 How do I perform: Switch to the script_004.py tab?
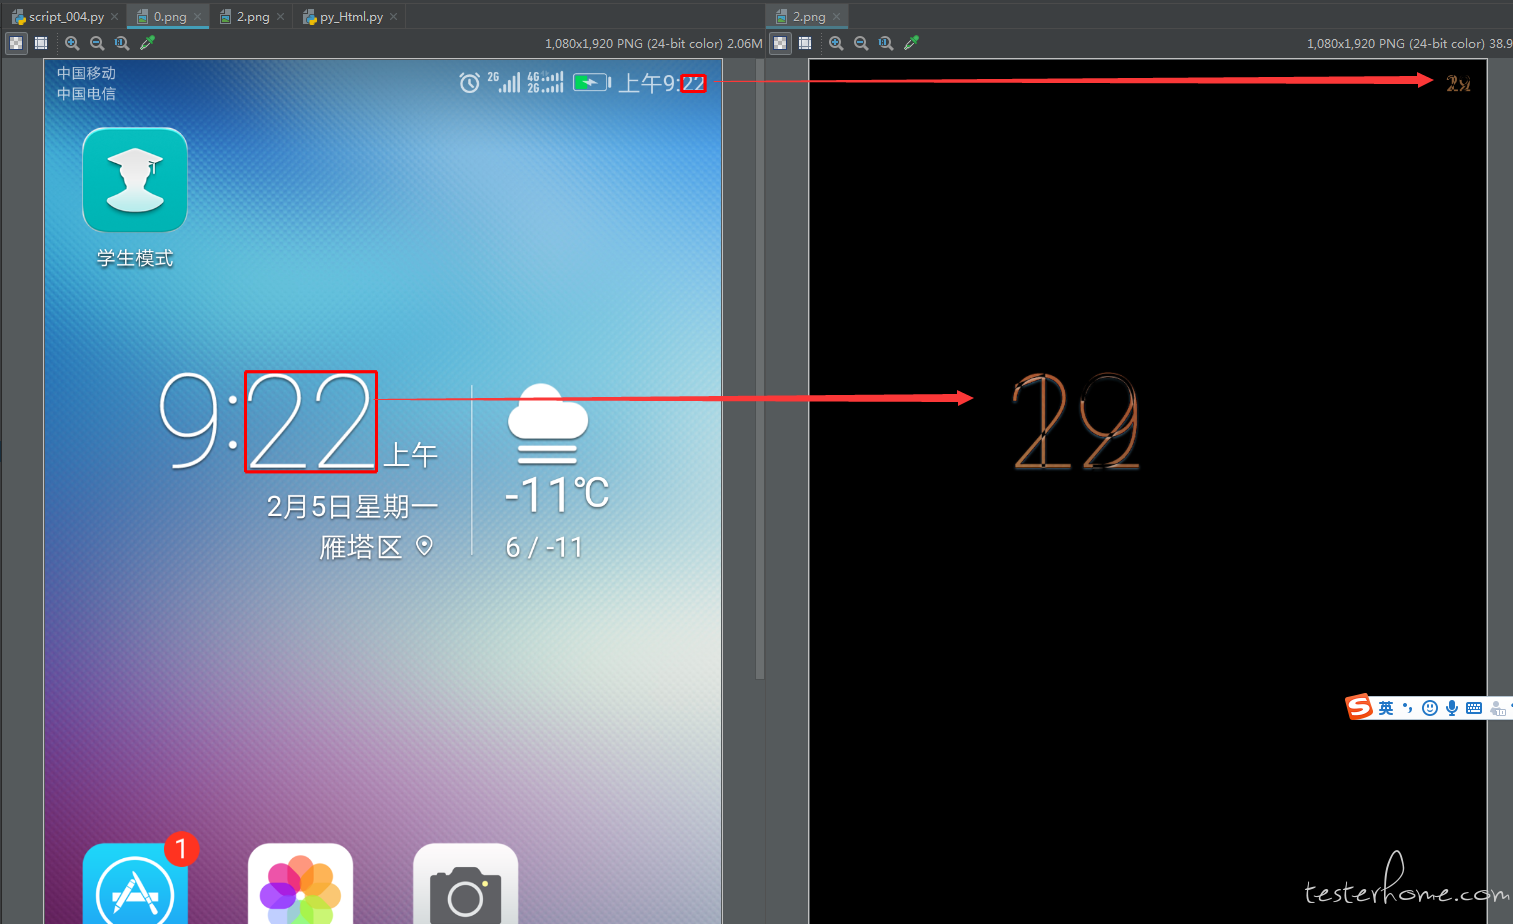tap(66, 16)
